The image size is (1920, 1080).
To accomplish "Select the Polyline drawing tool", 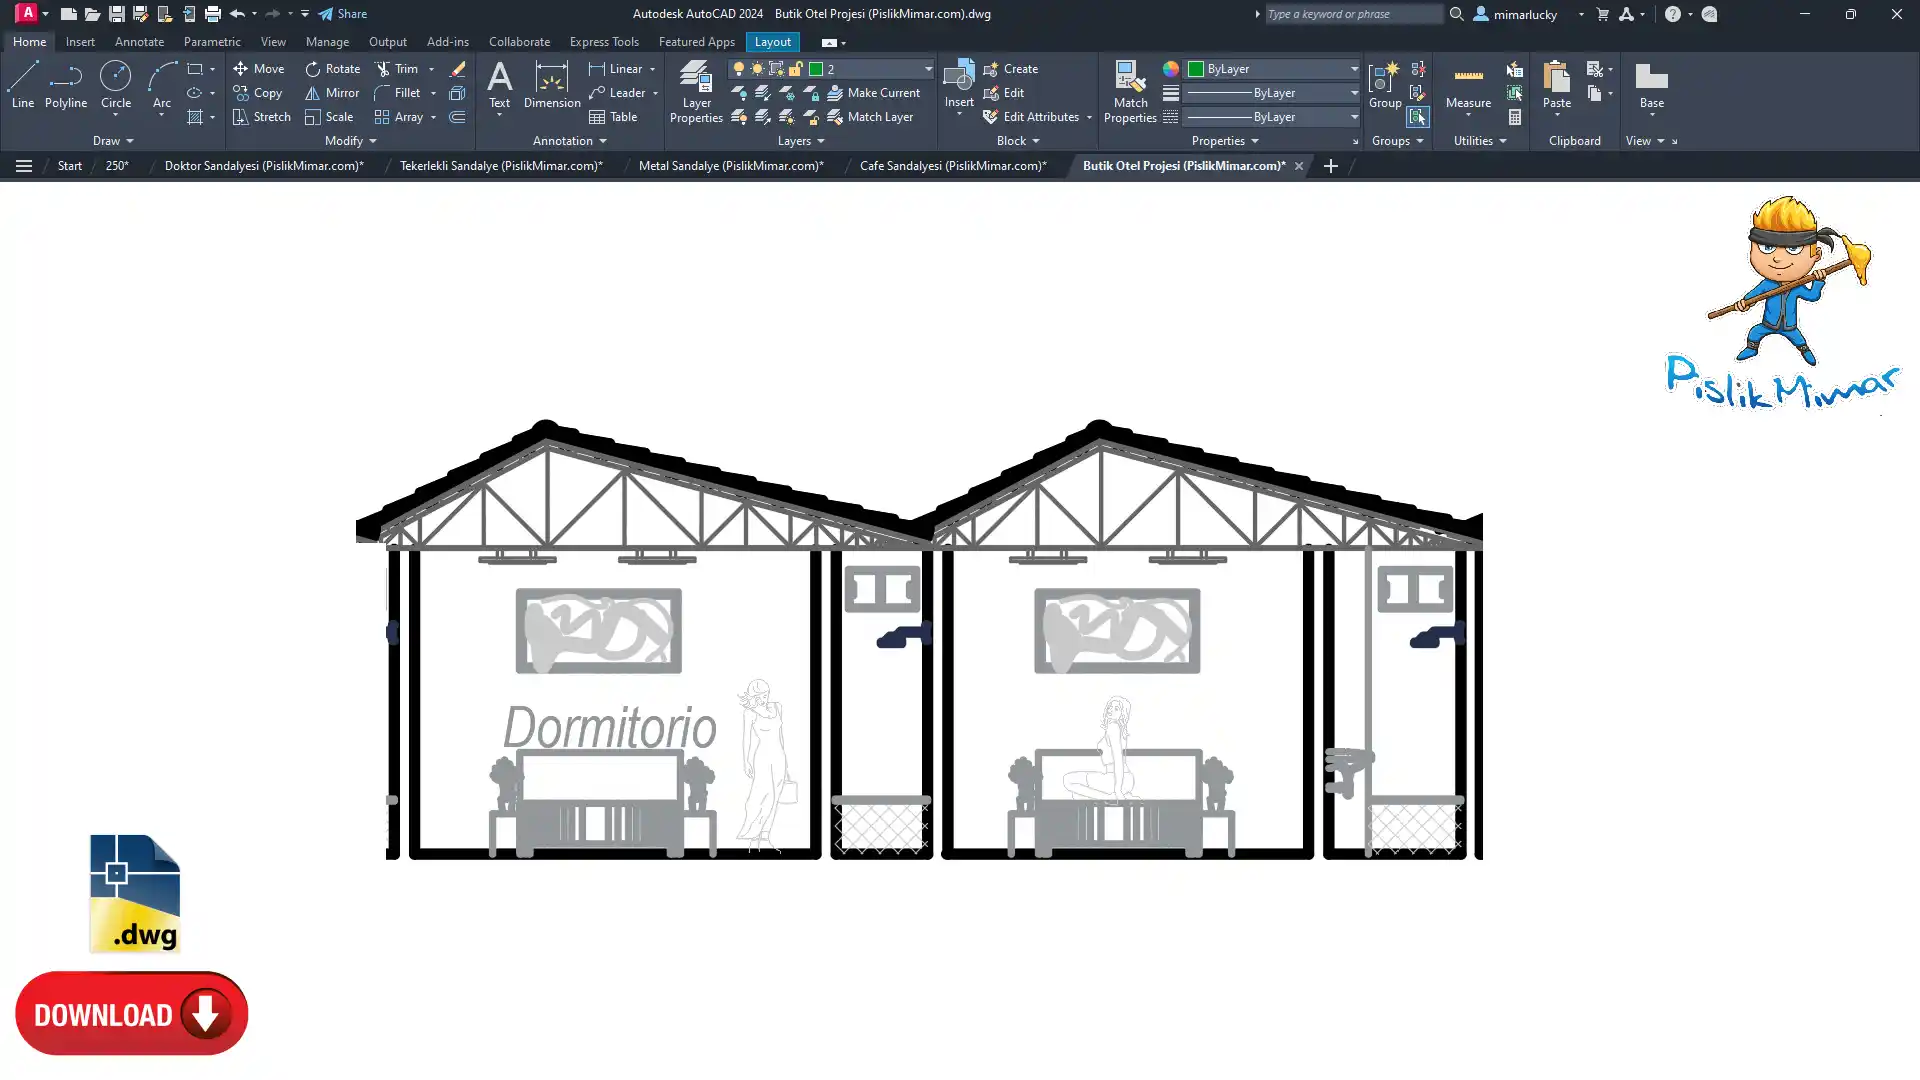I will (x=65, y=84).
